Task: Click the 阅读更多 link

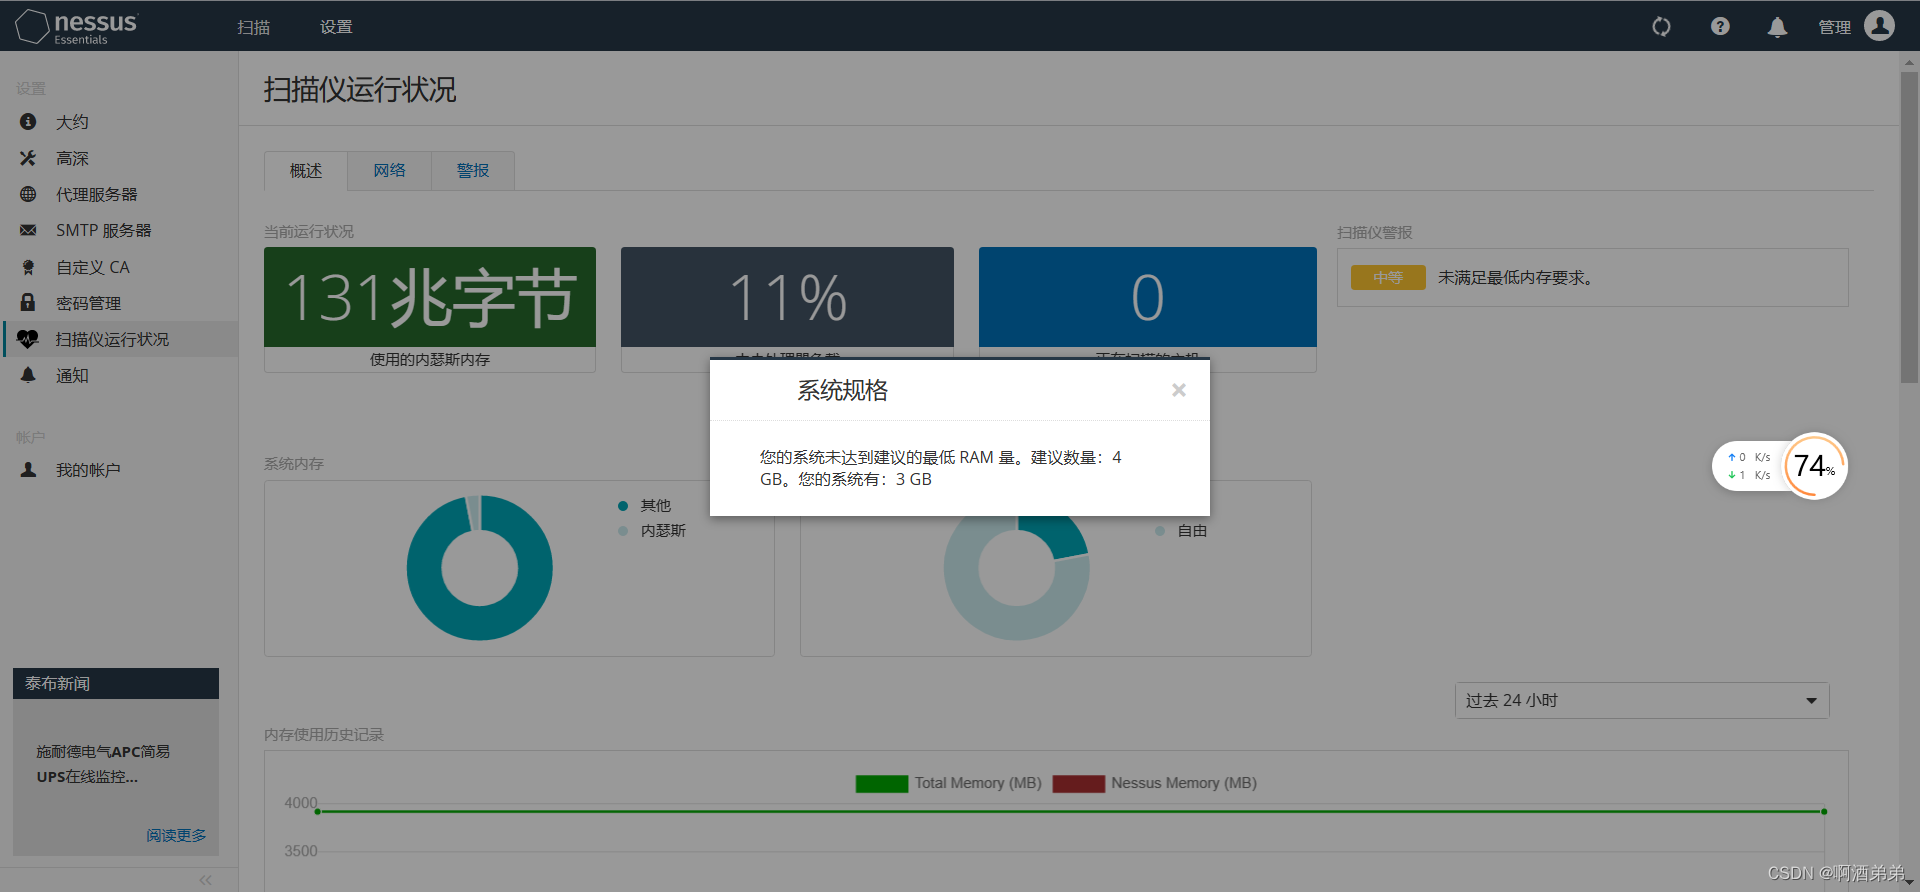Action: (x=176, y=835)
